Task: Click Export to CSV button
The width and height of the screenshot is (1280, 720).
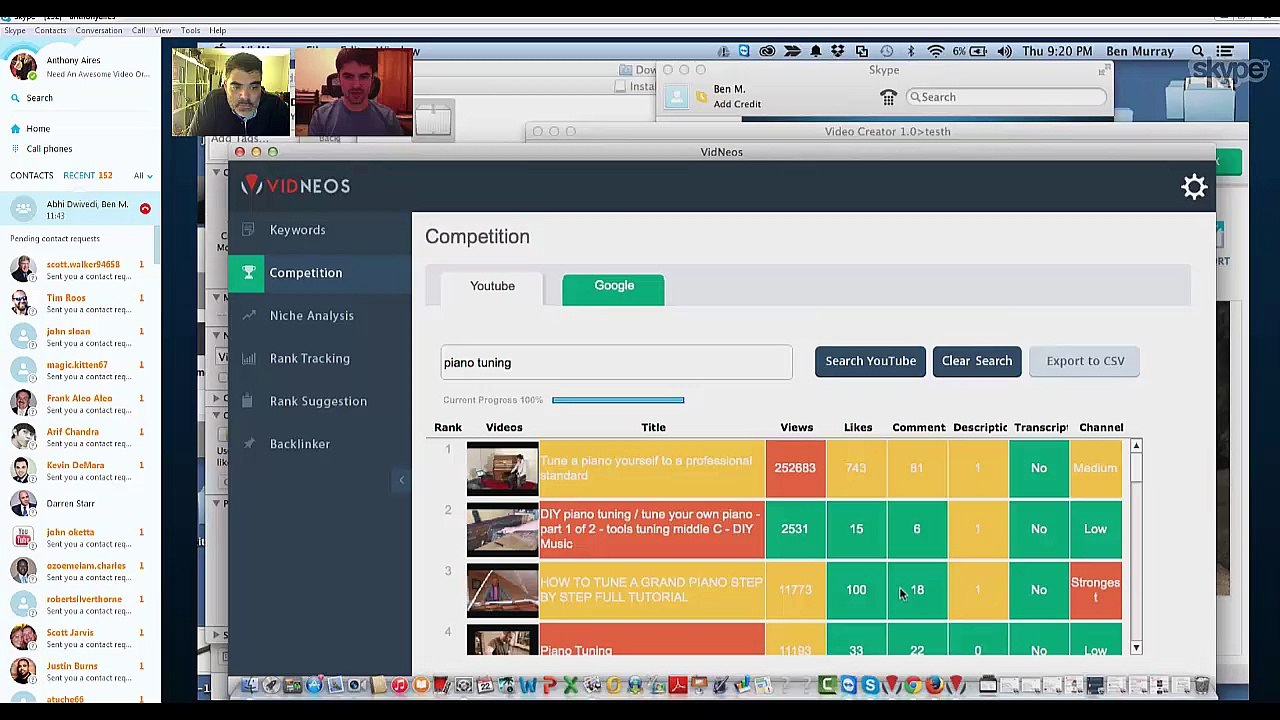Action: coord(1085,361)
